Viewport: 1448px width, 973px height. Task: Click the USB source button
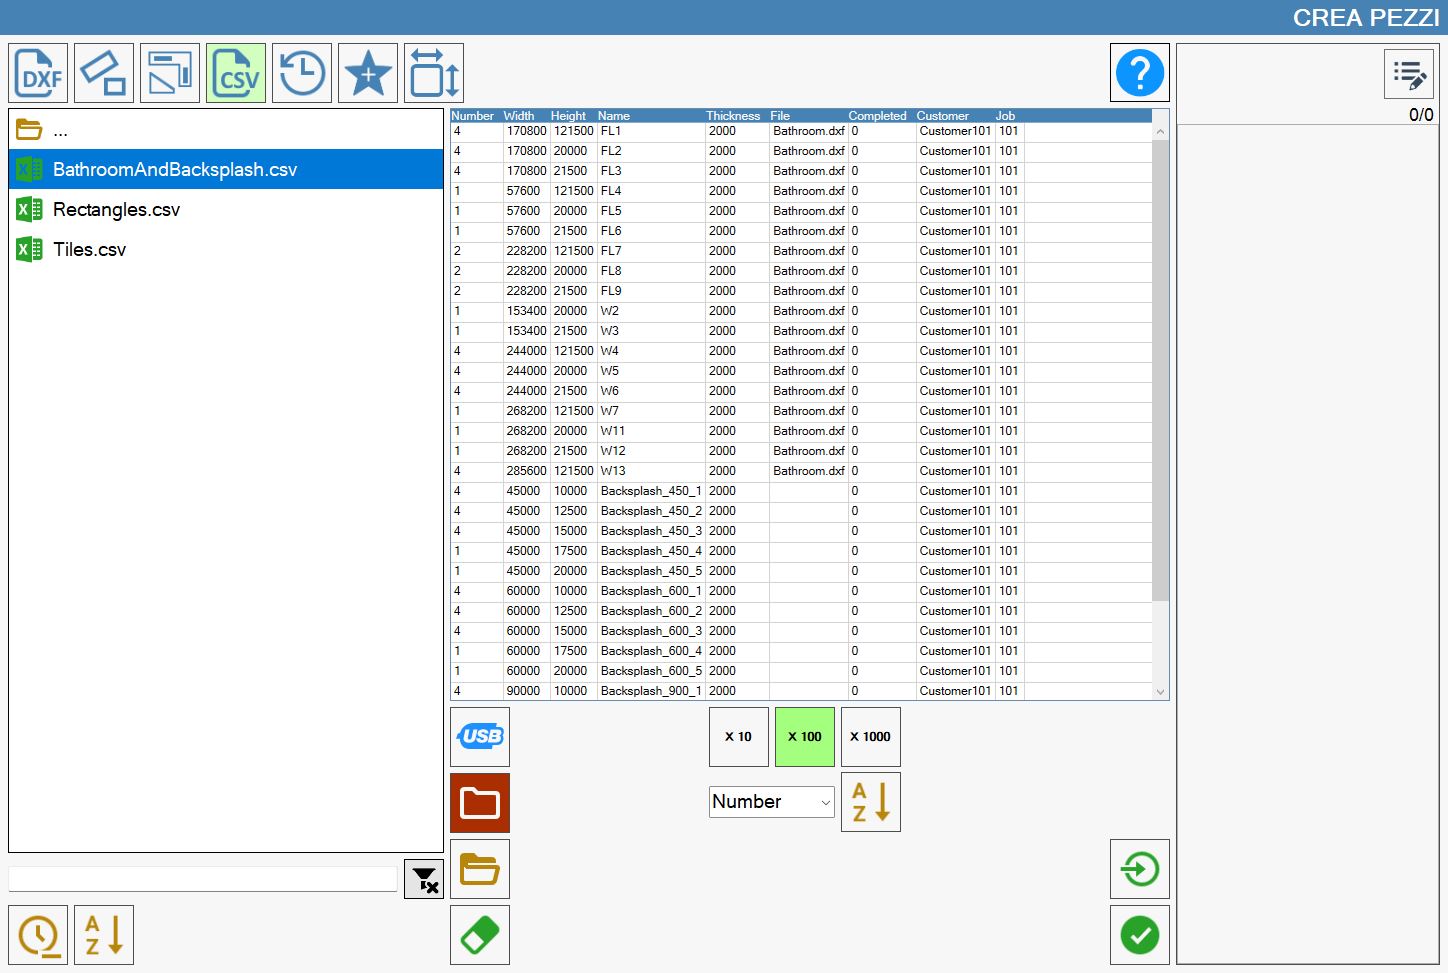pos(480,737)
